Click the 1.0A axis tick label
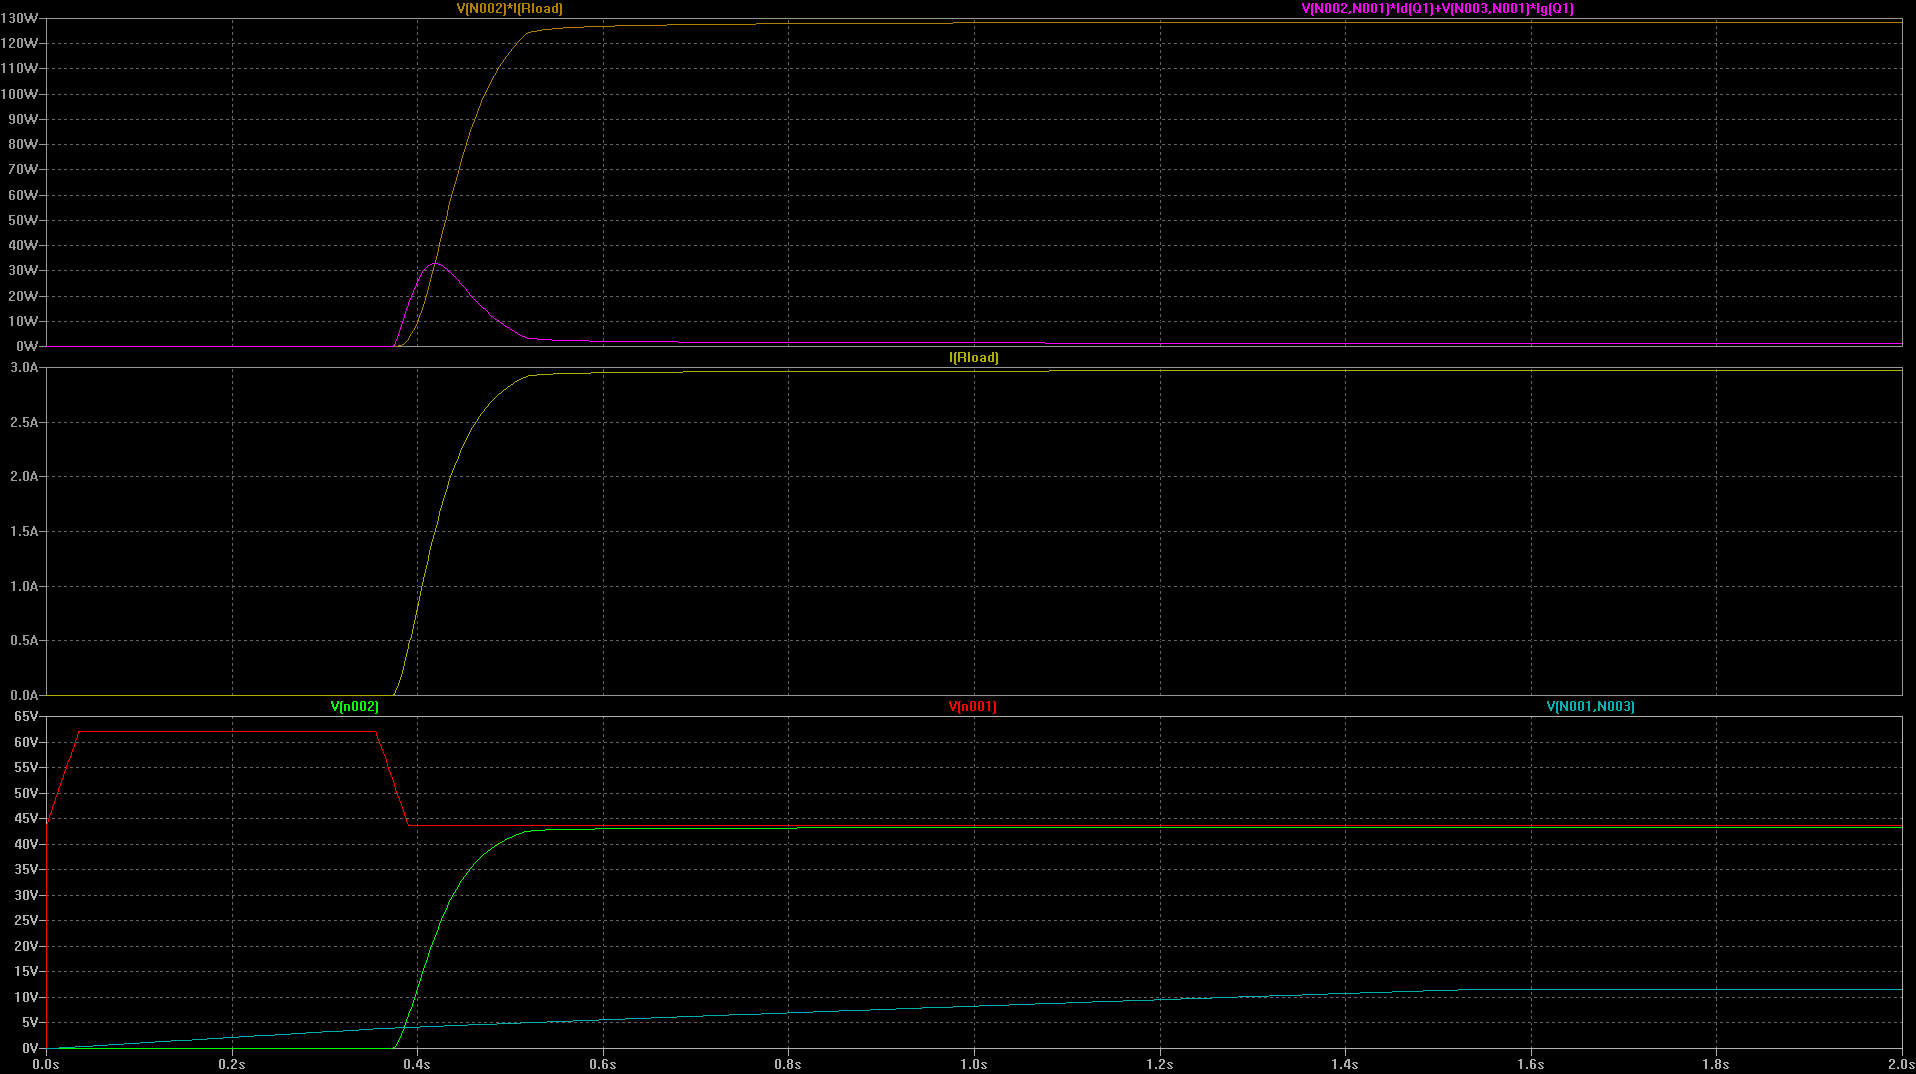 coord(24,586)
